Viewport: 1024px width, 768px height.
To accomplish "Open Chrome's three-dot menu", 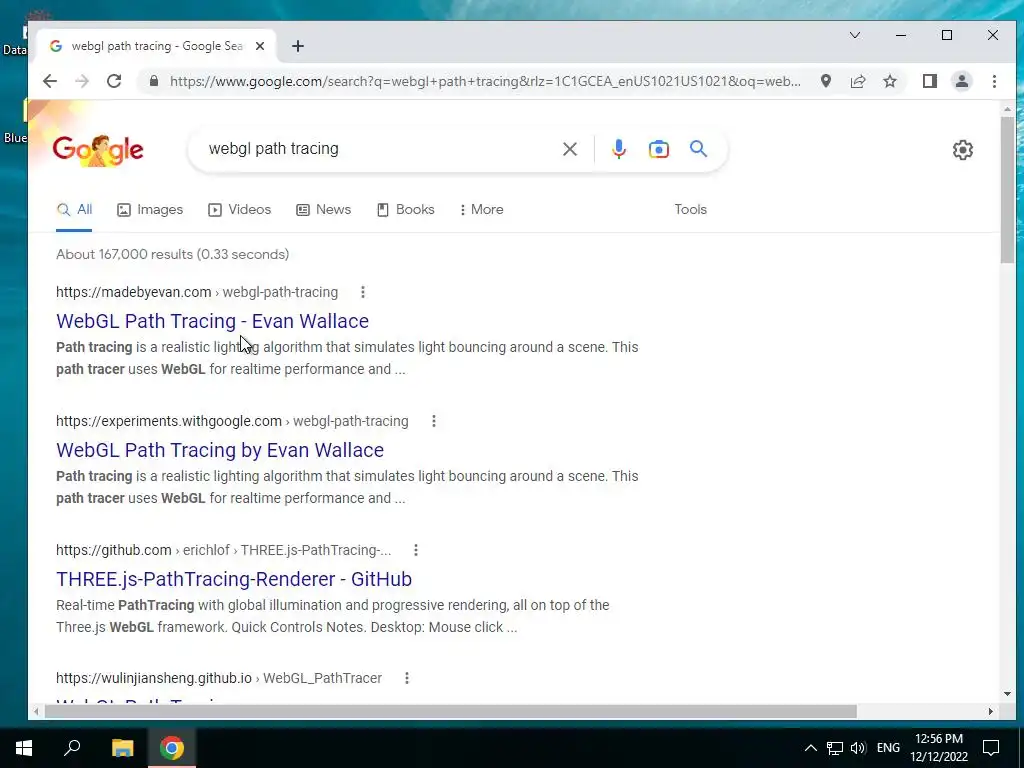I will pyautogui.click(x=994, y=81).
